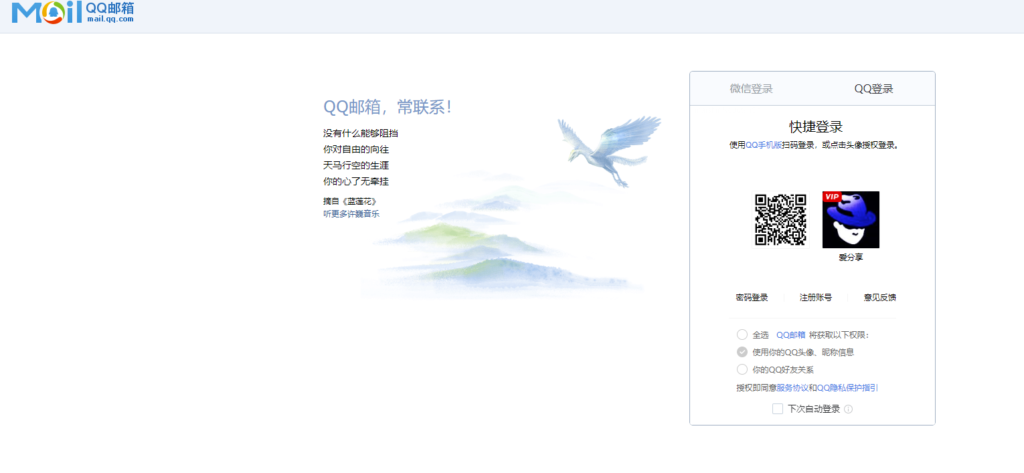Open QQ隐私保护指引 link

tap(847, 387)
